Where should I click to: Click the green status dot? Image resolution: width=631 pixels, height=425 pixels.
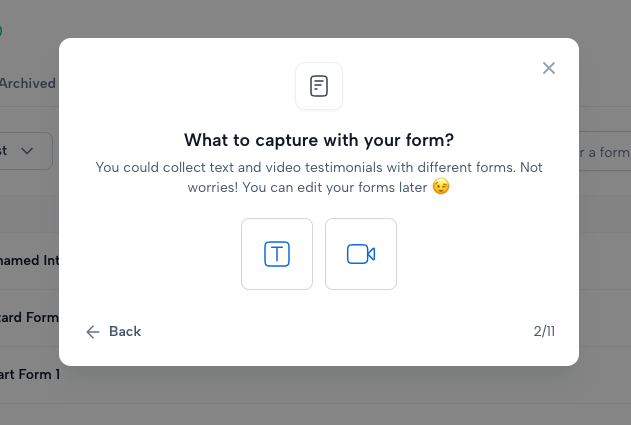(1, 31)
